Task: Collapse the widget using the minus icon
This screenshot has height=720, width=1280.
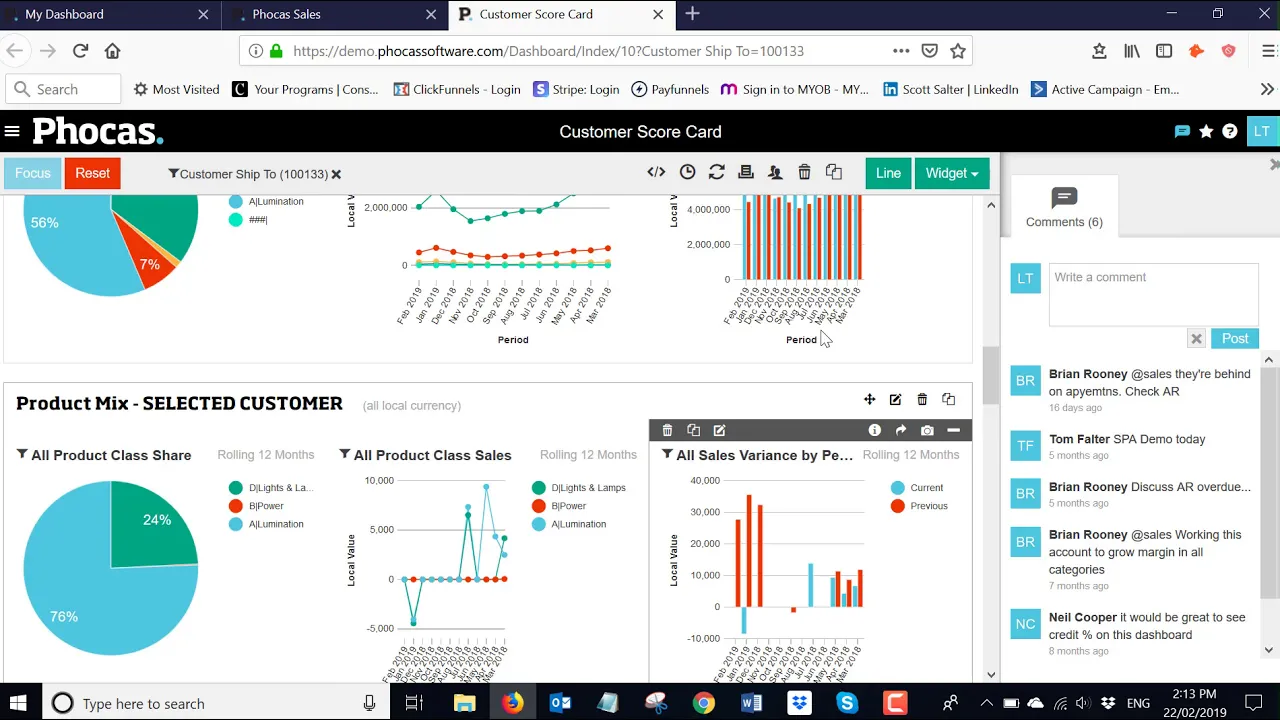Action: coord(953,430)
